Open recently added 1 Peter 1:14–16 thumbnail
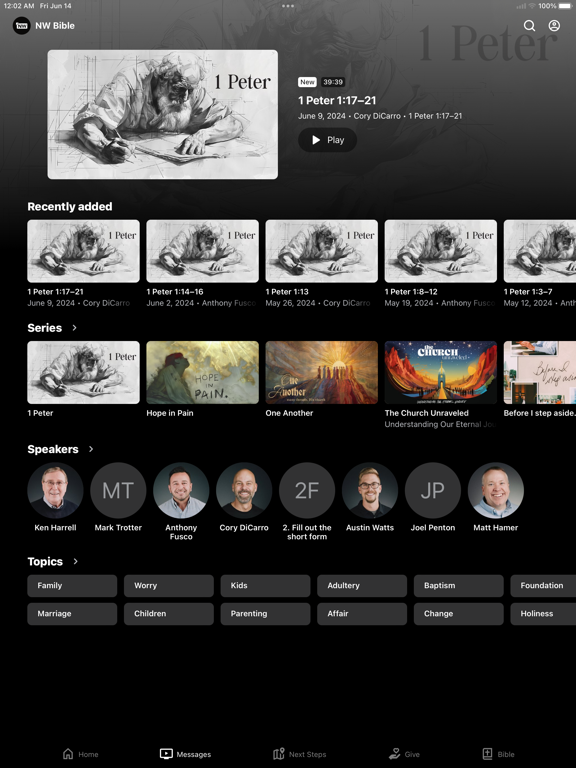576x768 pixels. tap(202, 251)
